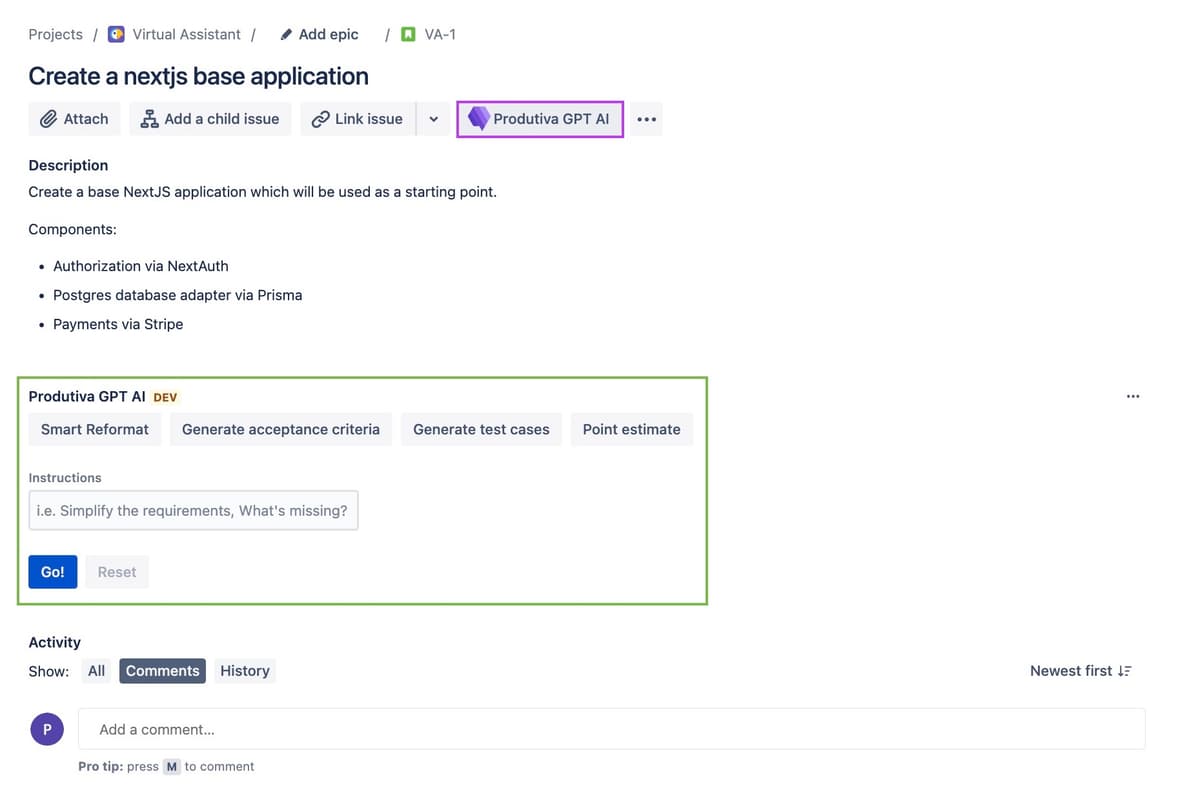Click the text Postgres database adapter via Prisma
The height and width of the screenshot is (803, 1200).
pyautogui.click(x=178, y=295)
